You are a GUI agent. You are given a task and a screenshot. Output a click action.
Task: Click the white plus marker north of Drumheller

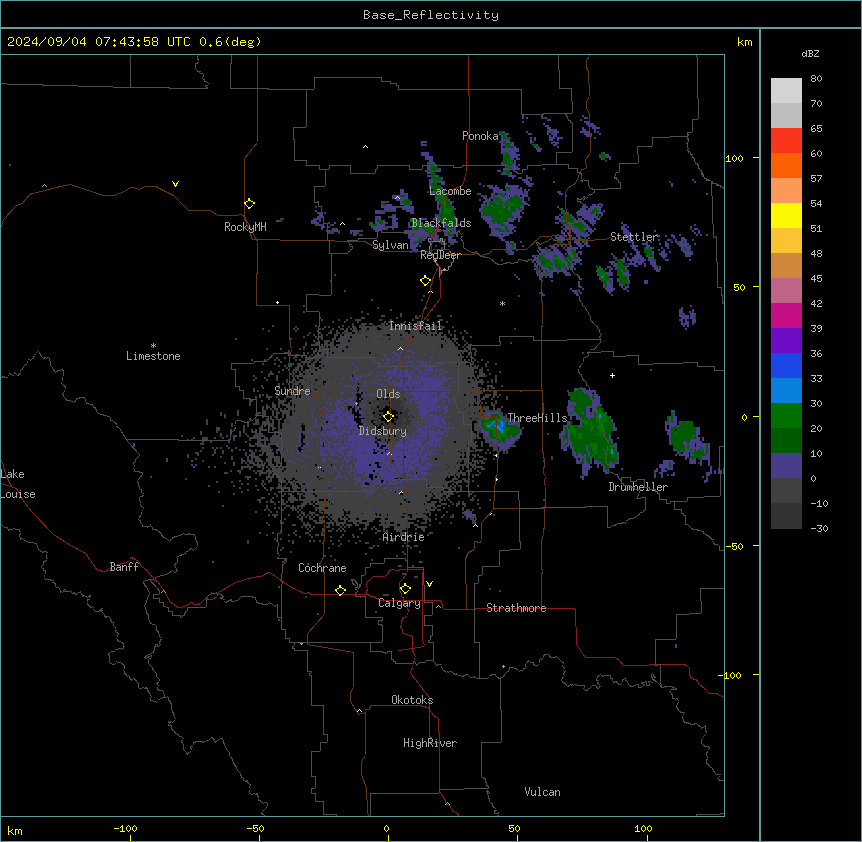click(x=612, y=375)
